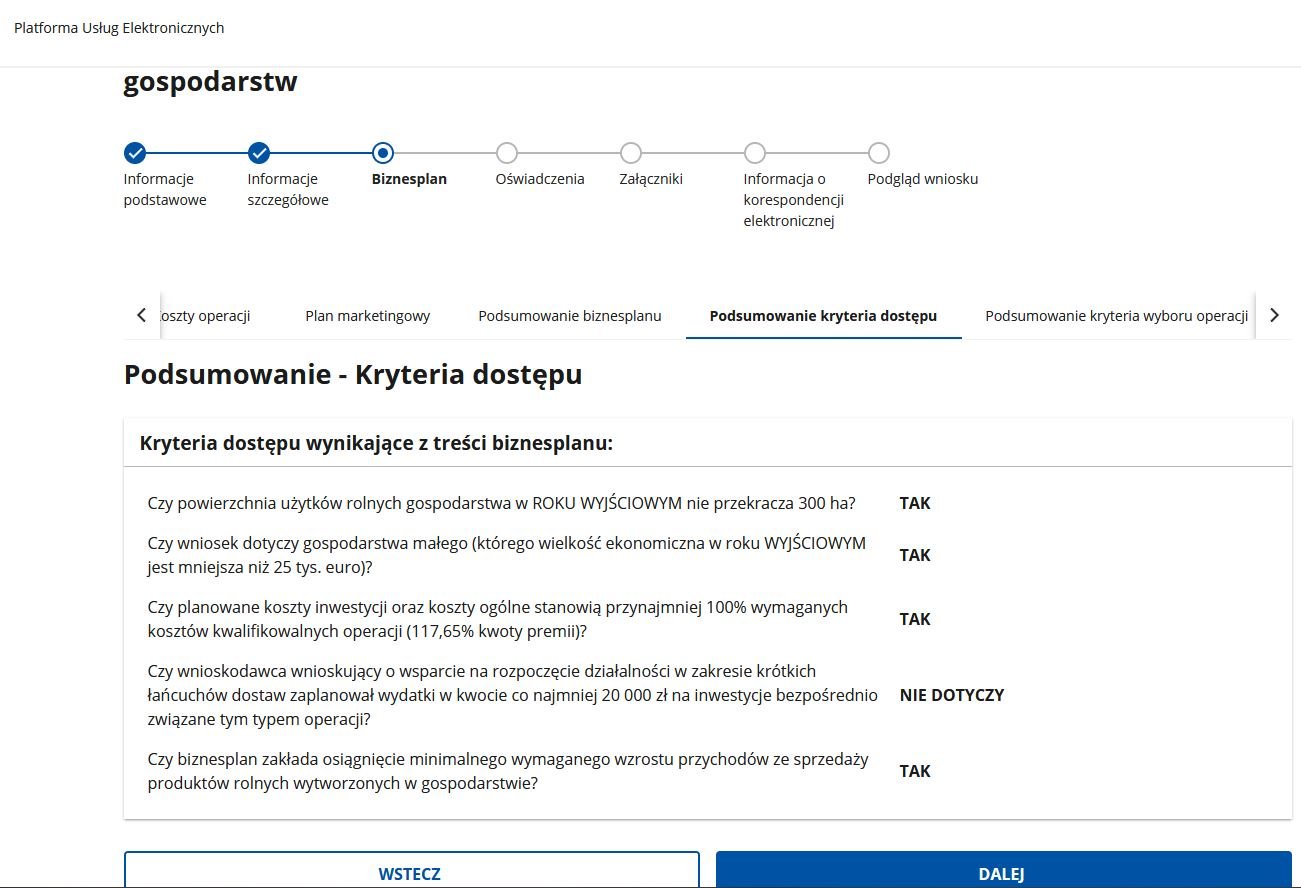Click the completed Informacje podstawowe step circle
Image resolution: width=1301 pixels, height=888 pixels.
pyautogui.click(x=135, y=153)
